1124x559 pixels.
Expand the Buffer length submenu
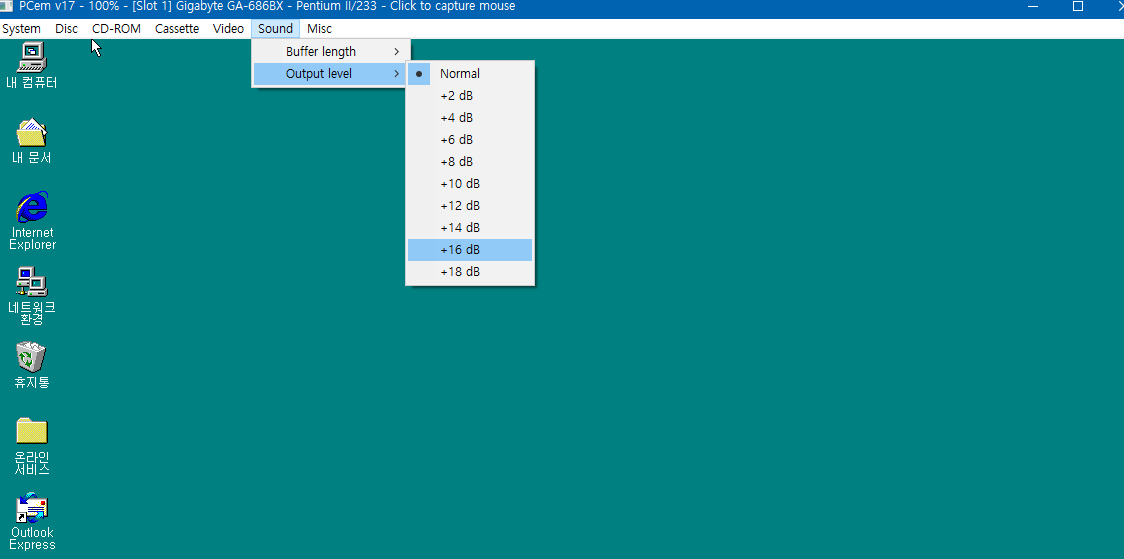[x=331, y=52]
